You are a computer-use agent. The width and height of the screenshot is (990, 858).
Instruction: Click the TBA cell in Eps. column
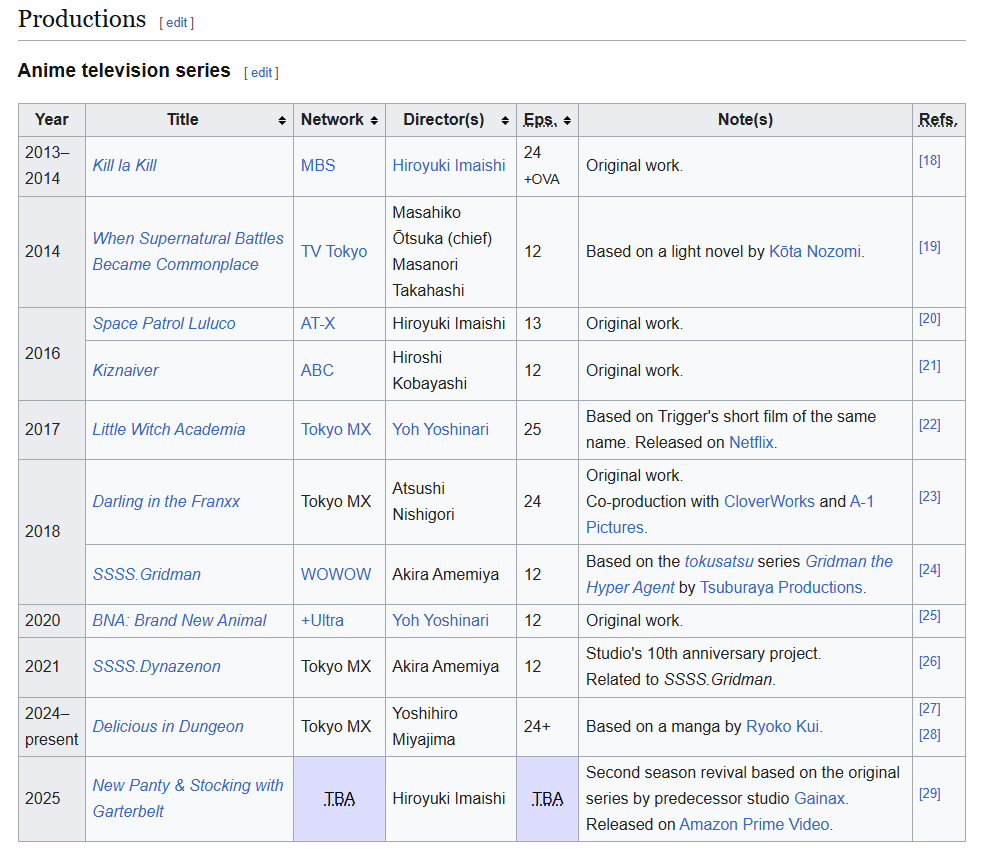[x=547, y=799]
